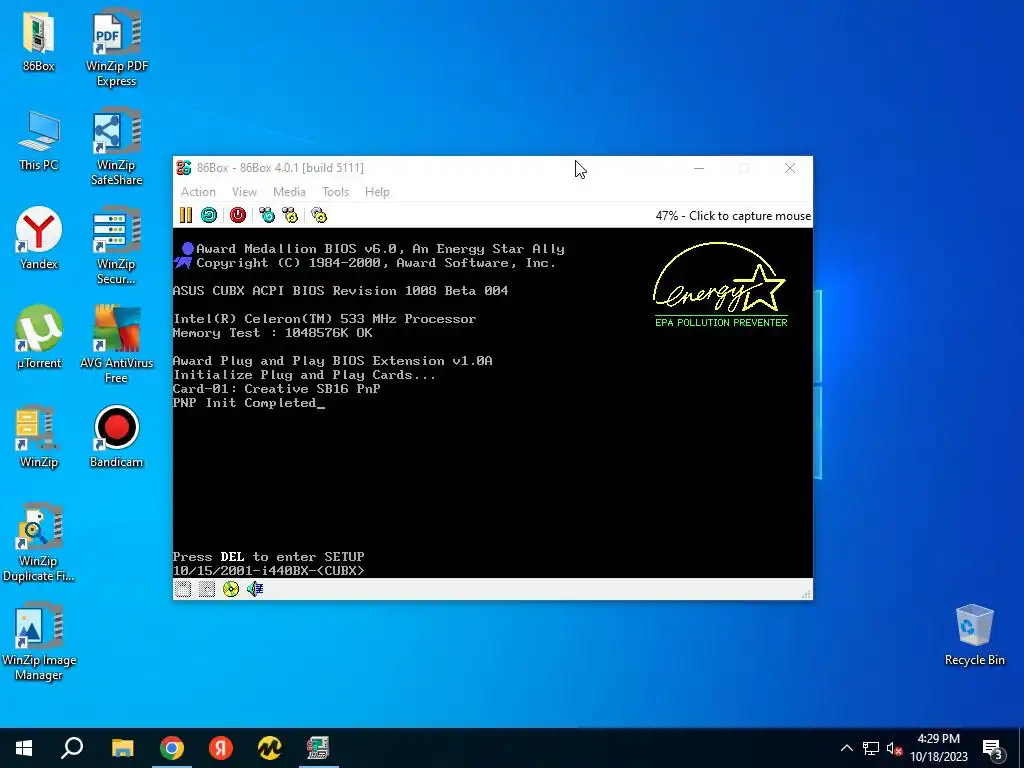Screen dimensions: 1024x768
Task: Click the yellow wave app taskbar icon
Action: pos(269,748)
